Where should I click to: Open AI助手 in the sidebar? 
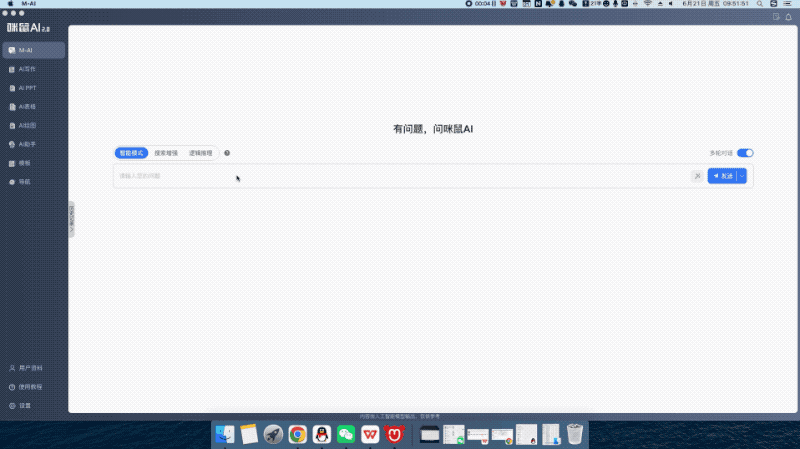[27, 144]
